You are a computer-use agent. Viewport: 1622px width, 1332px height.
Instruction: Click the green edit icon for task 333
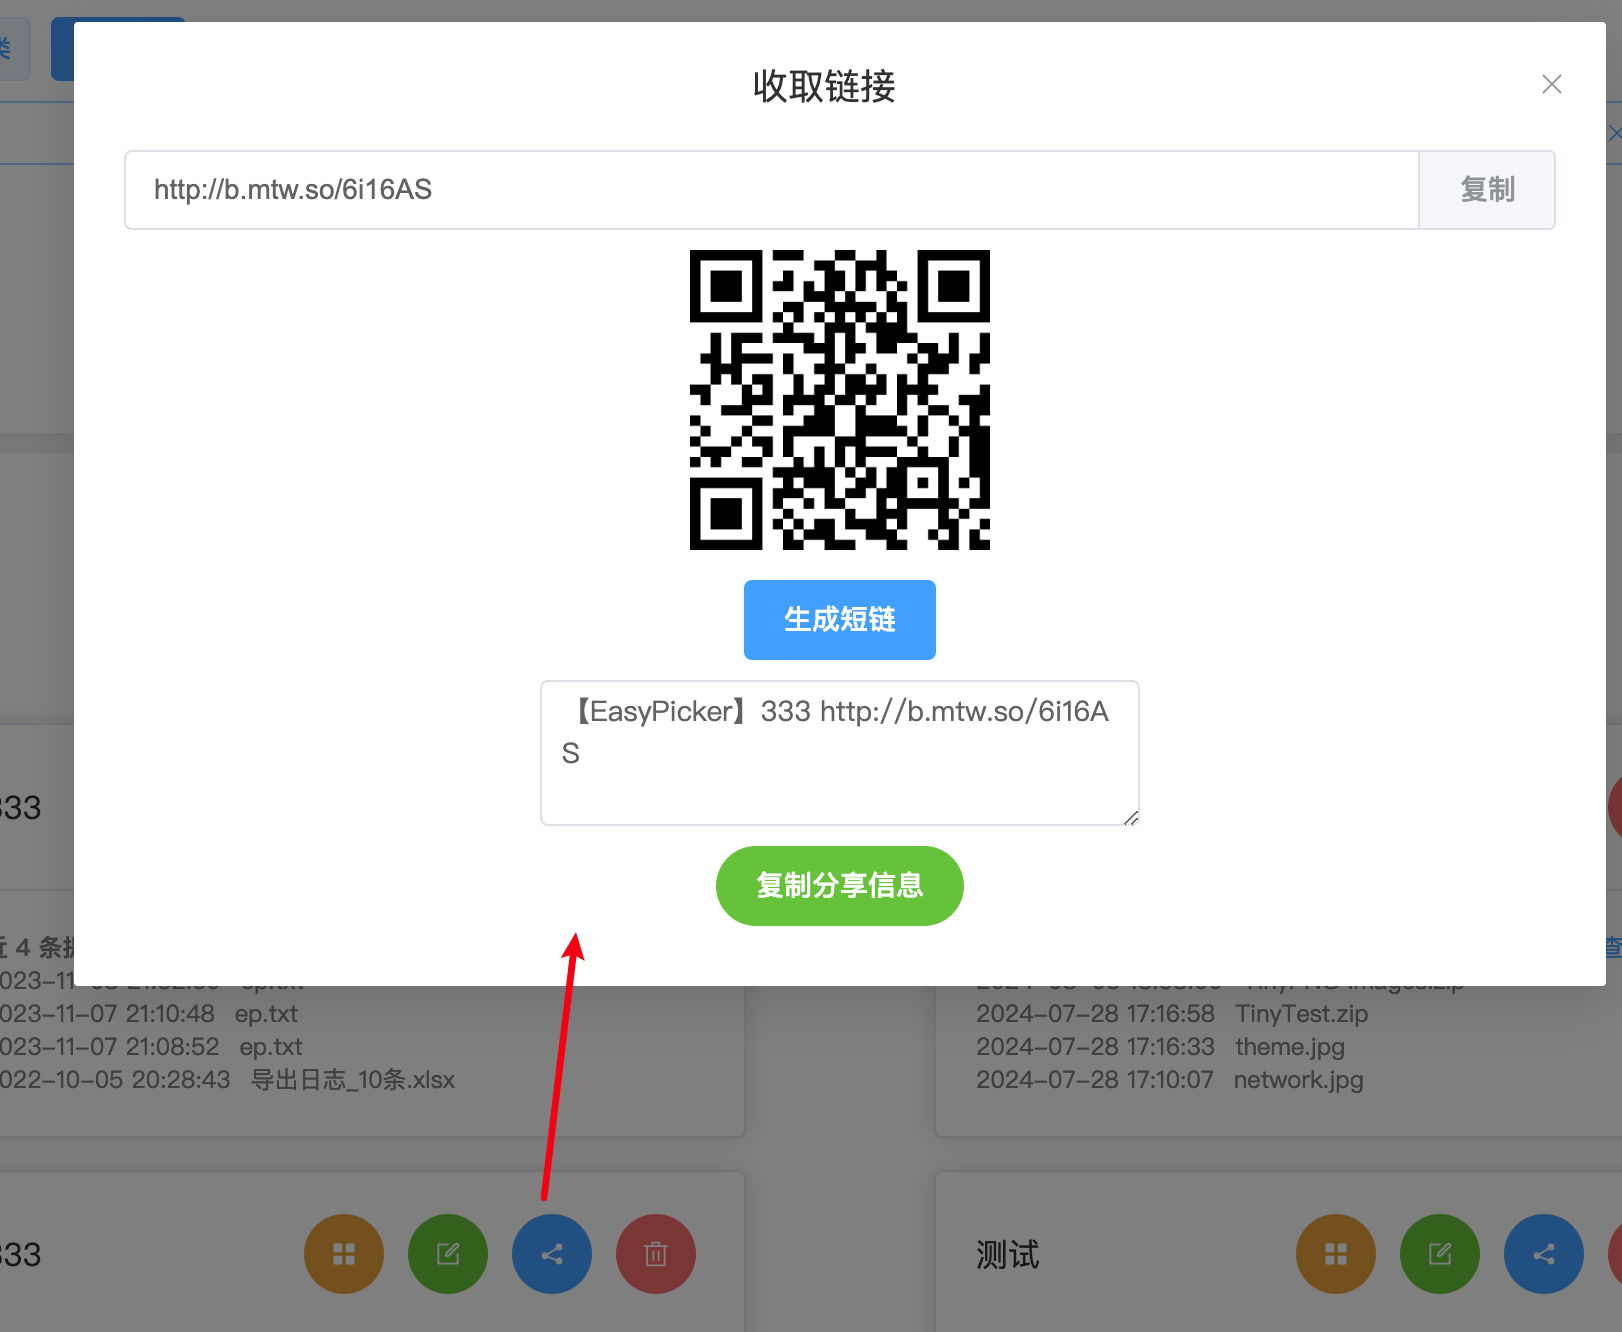(448, 1254)
